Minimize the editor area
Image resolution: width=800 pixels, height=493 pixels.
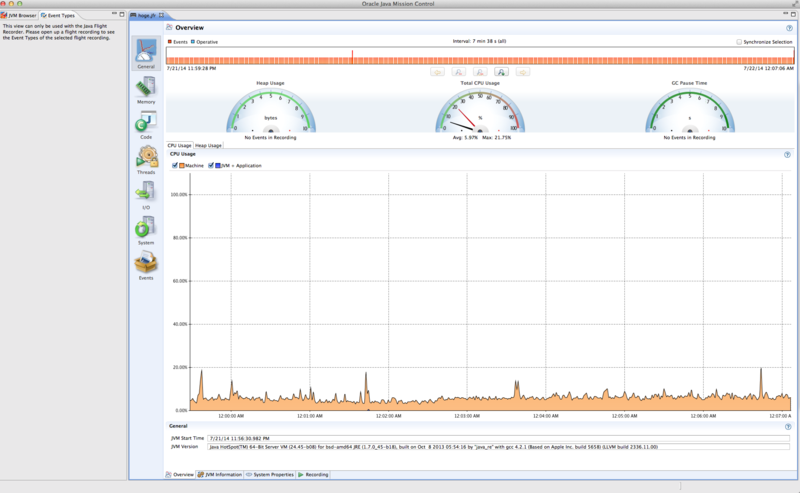(786, 14)
